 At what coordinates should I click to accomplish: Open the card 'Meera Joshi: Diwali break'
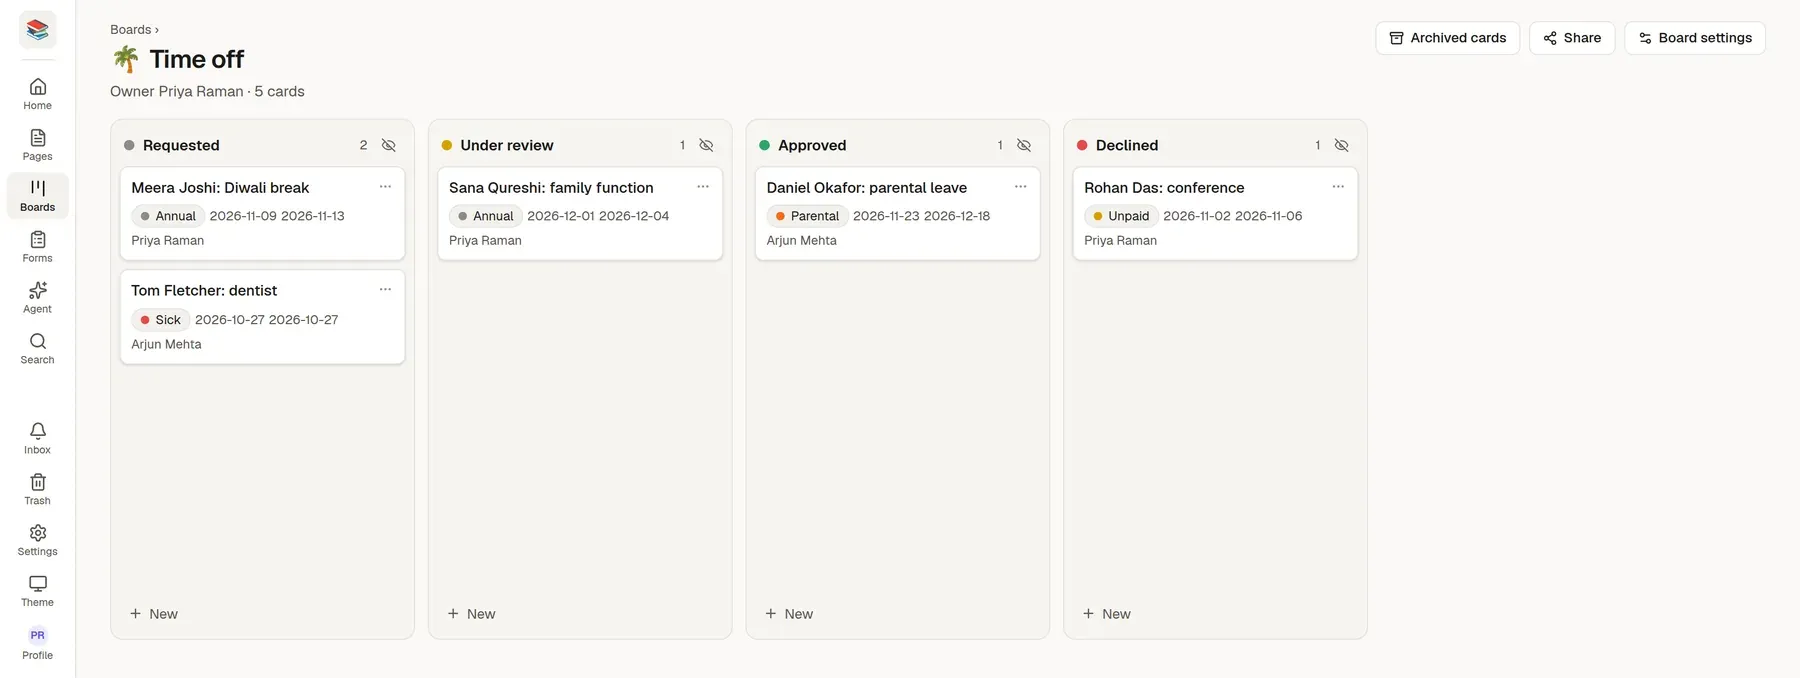pyautogui.click(x=262, y=214)
